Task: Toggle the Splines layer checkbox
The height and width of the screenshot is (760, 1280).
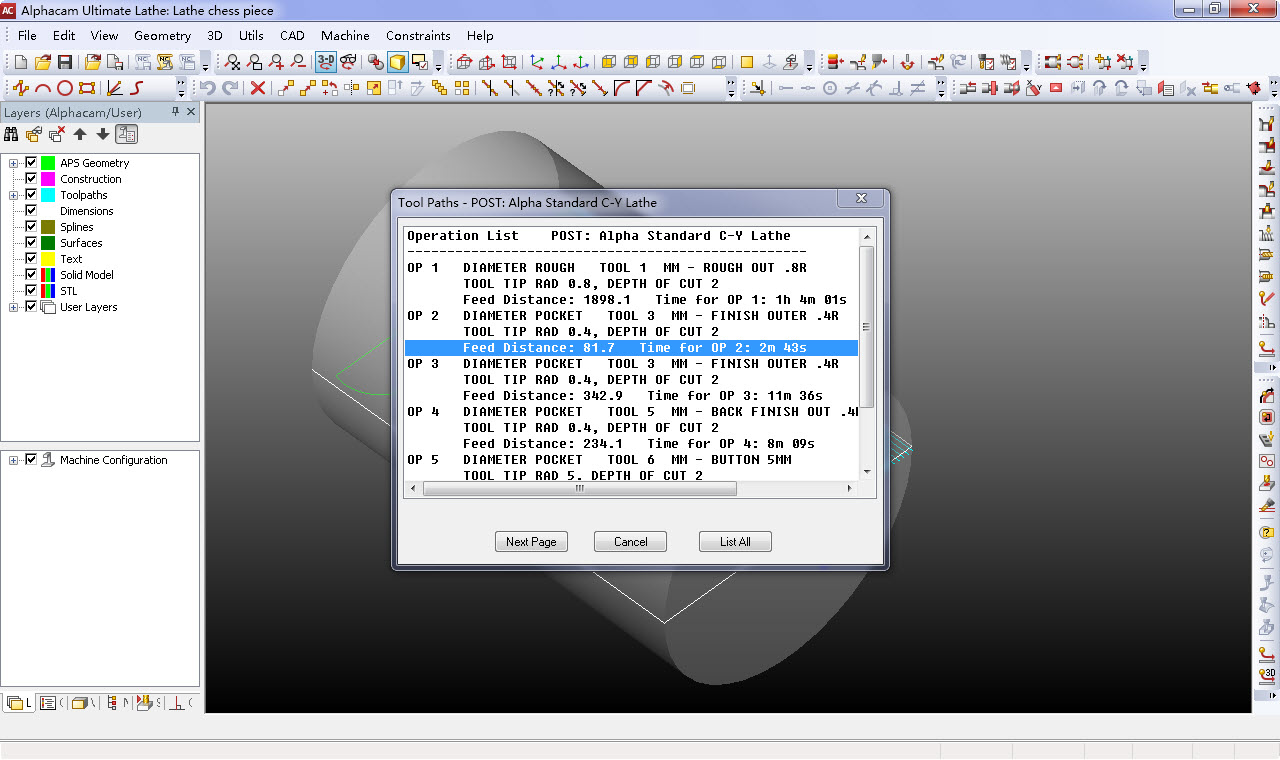Action: (31, 227)
